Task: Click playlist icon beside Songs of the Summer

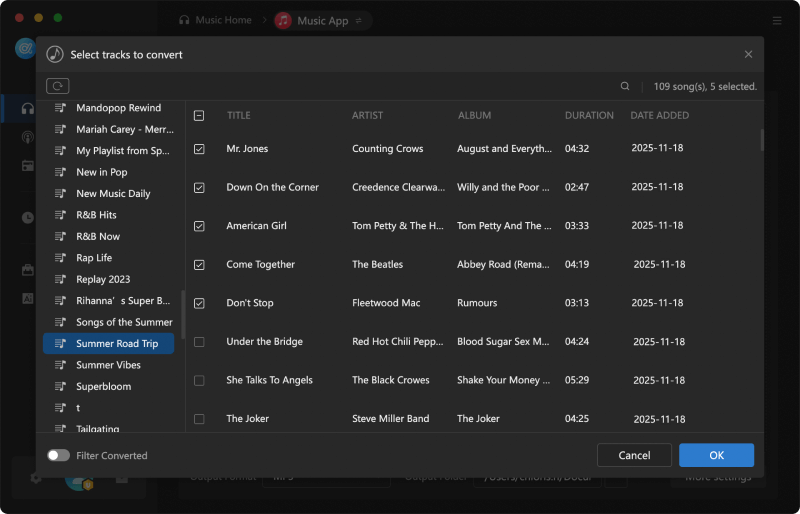Action: pyautogui.click(x=60, y=322)
